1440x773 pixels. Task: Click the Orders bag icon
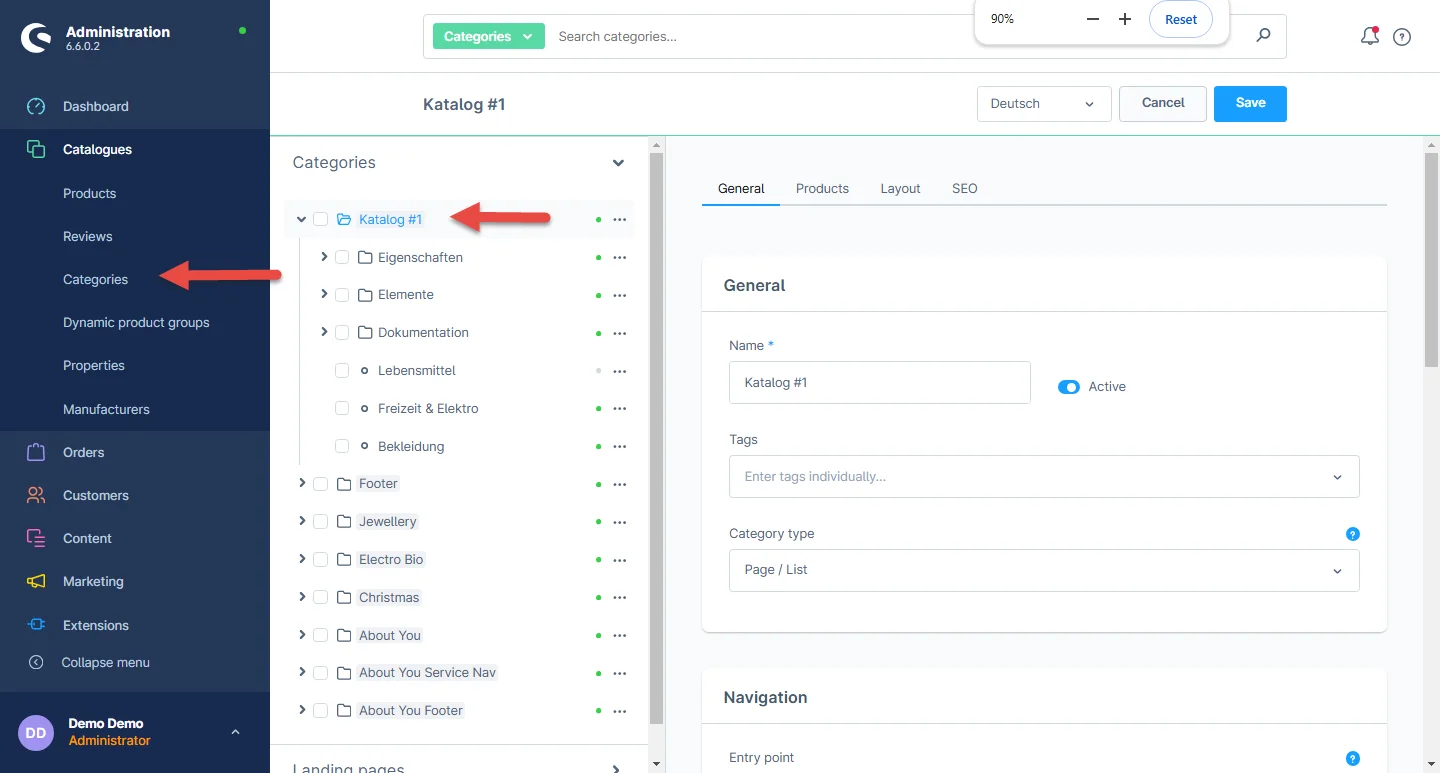[36, 452]
